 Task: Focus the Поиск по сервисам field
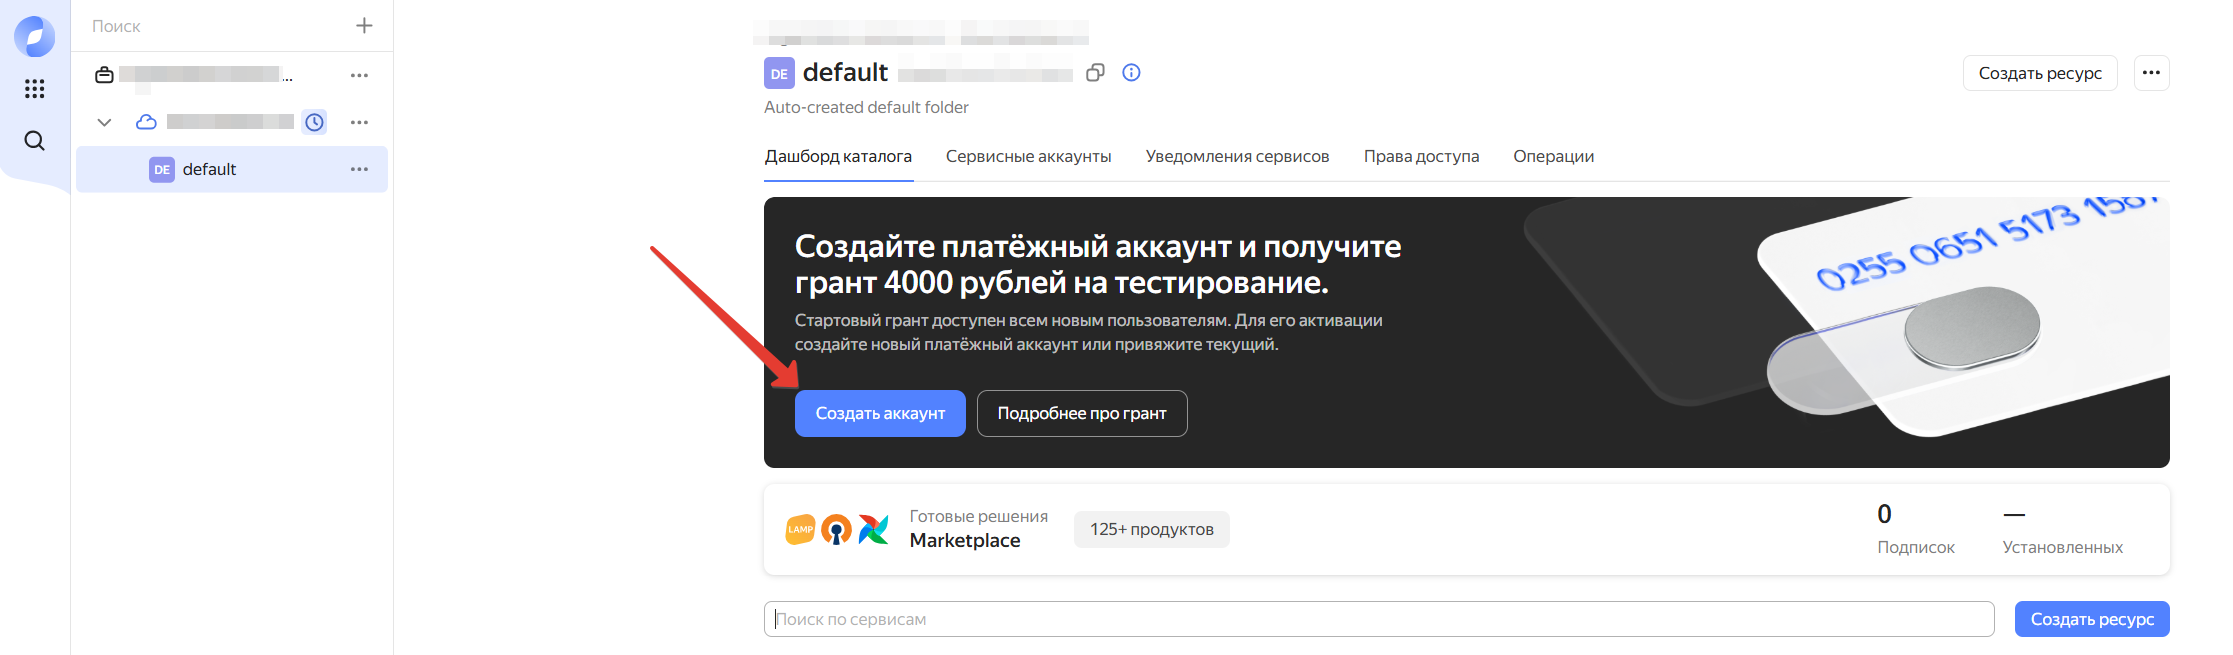(1378, 619)
